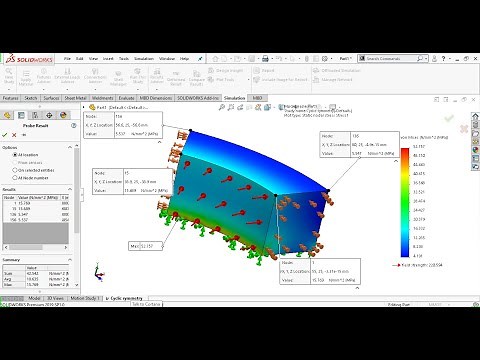Click the Apply Material button
Screen dimensions: 480x360
(26, 78)
